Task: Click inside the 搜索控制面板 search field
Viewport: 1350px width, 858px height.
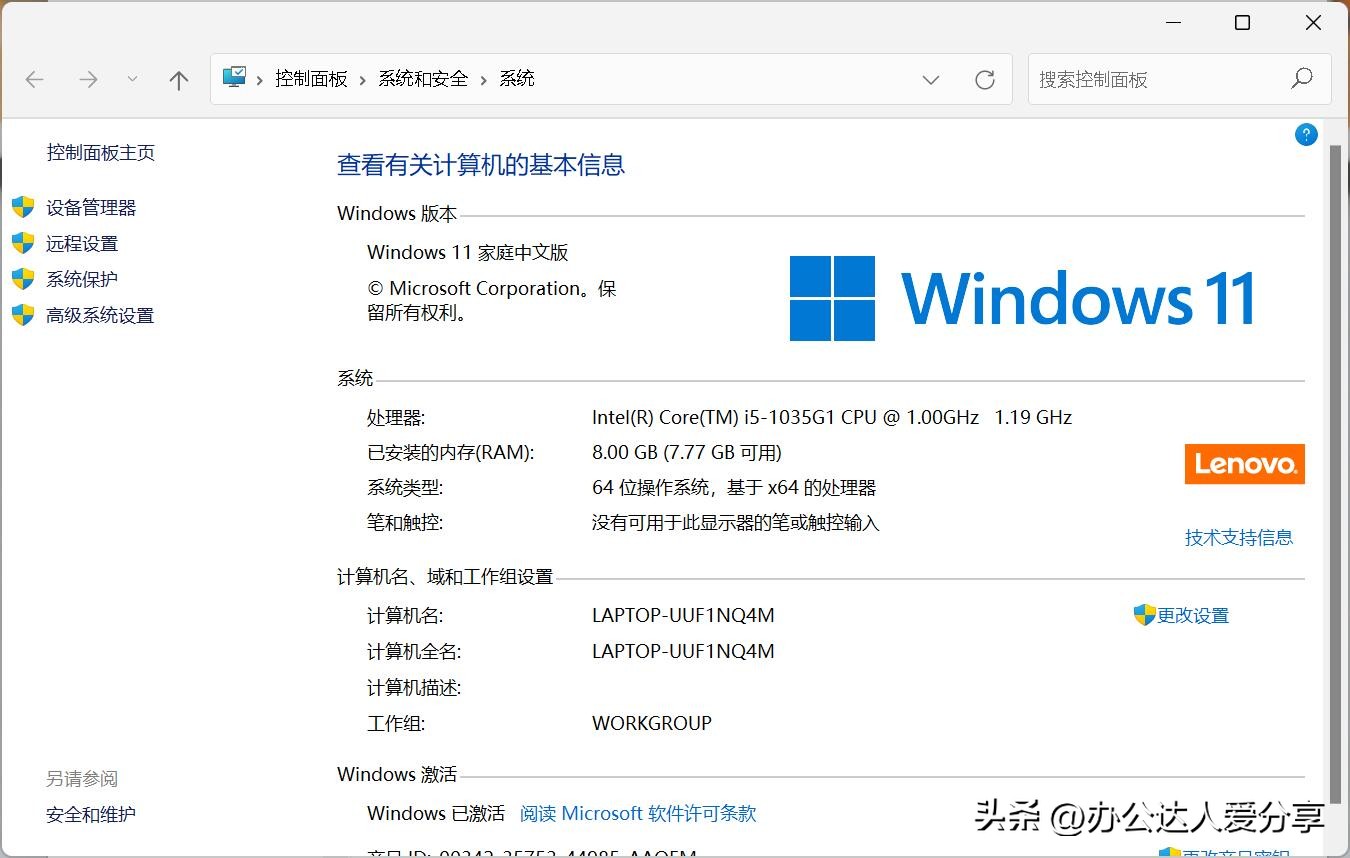Action: [1150, 79]
